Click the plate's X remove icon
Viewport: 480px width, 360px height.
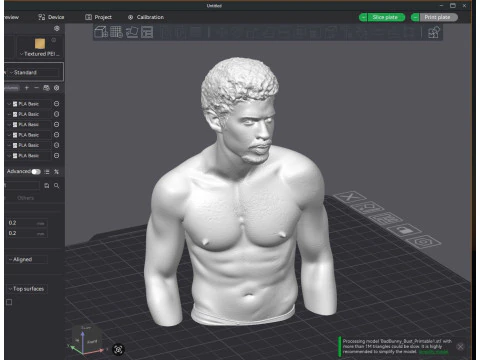pos(350,197)
